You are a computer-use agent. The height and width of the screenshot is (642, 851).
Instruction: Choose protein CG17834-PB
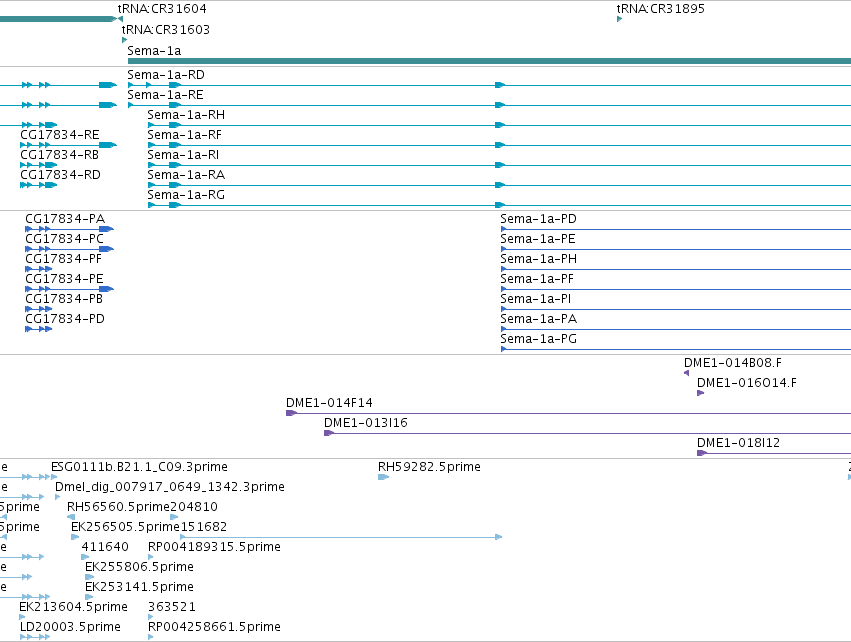(x=64, y=300)
